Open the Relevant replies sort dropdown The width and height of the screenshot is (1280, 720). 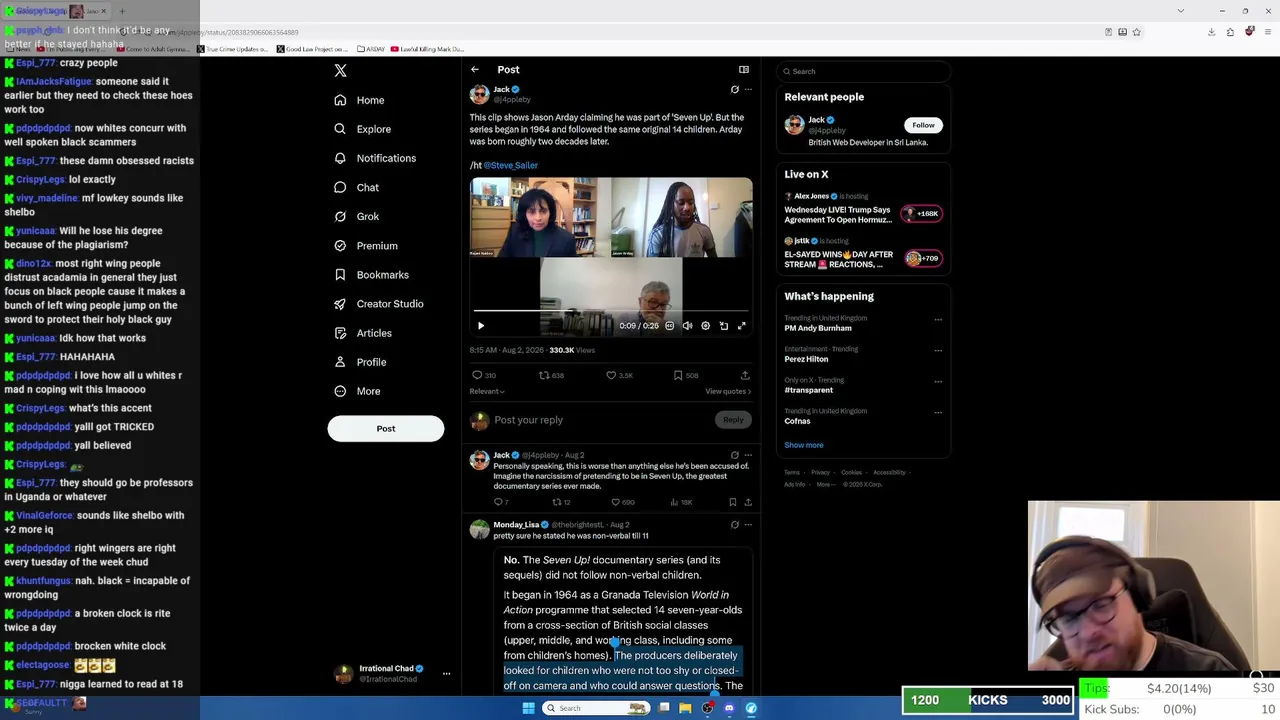point(487,392)
